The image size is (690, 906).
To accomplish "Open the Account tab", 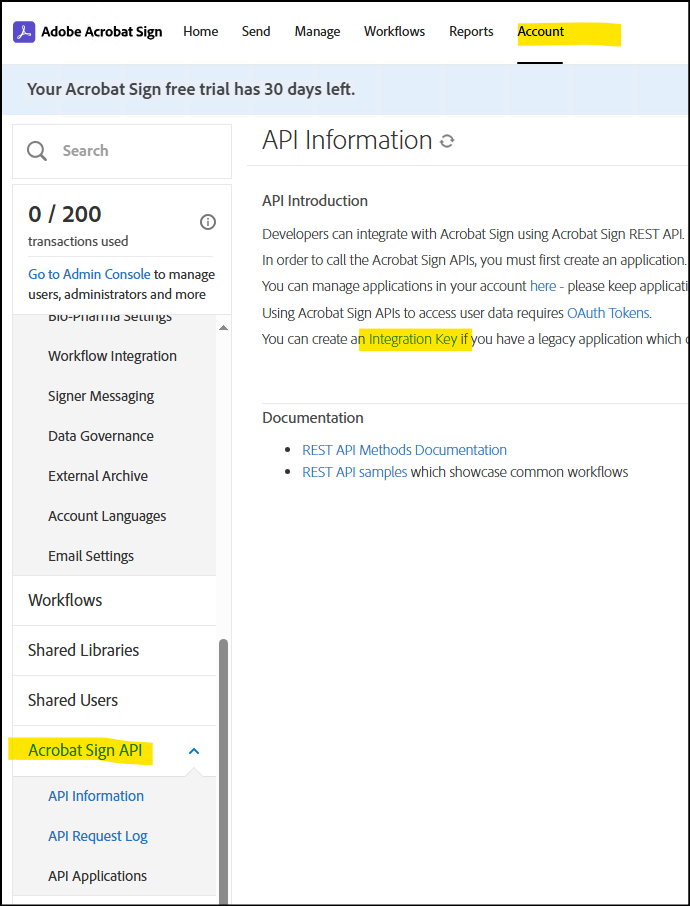I will (x=540, y=32).
